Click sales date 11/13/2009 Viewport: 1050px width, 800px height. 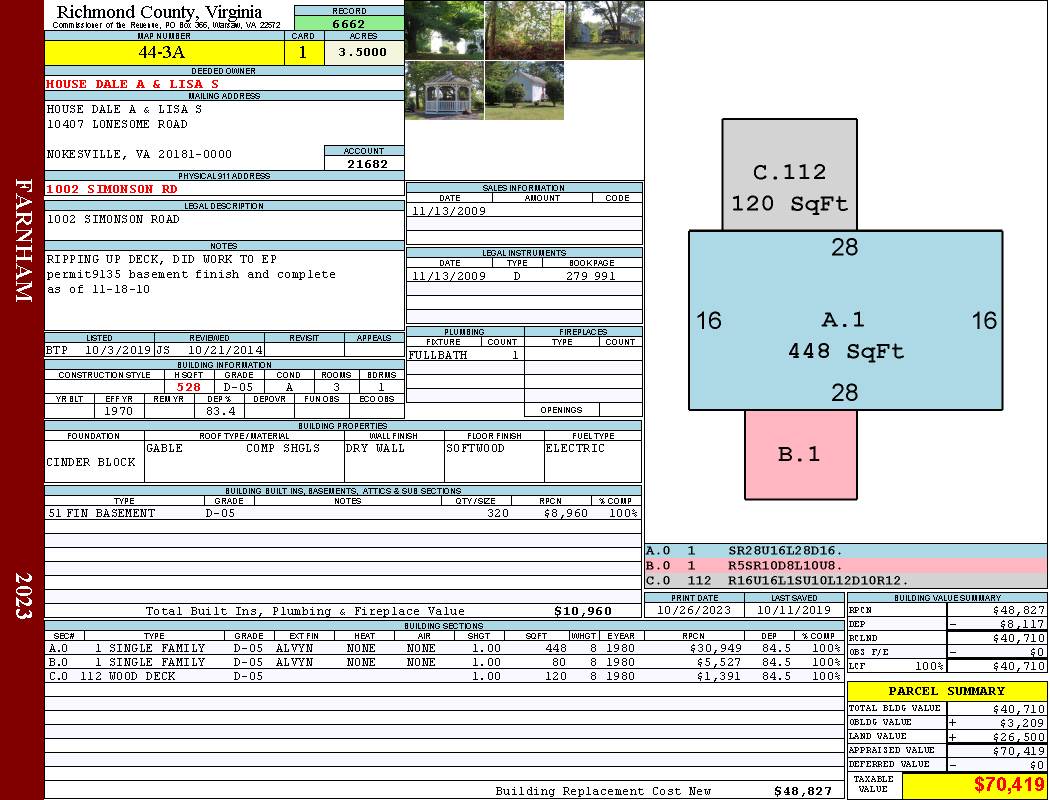pos(449,211)
